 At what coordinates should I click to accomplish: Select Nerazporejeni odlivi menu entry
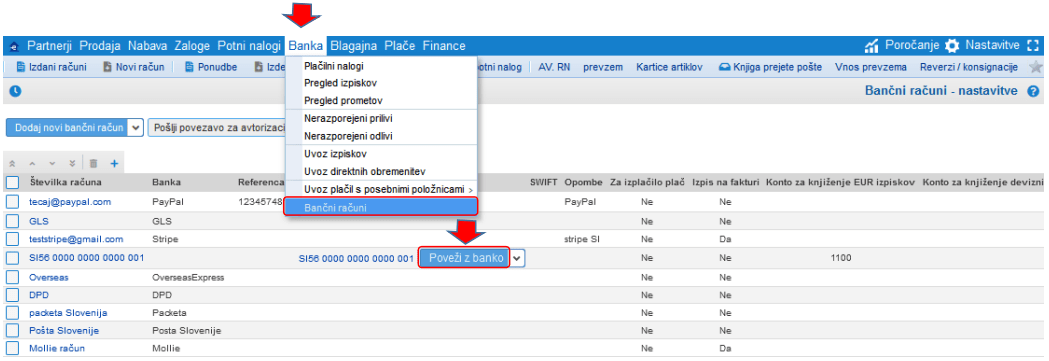348,136
